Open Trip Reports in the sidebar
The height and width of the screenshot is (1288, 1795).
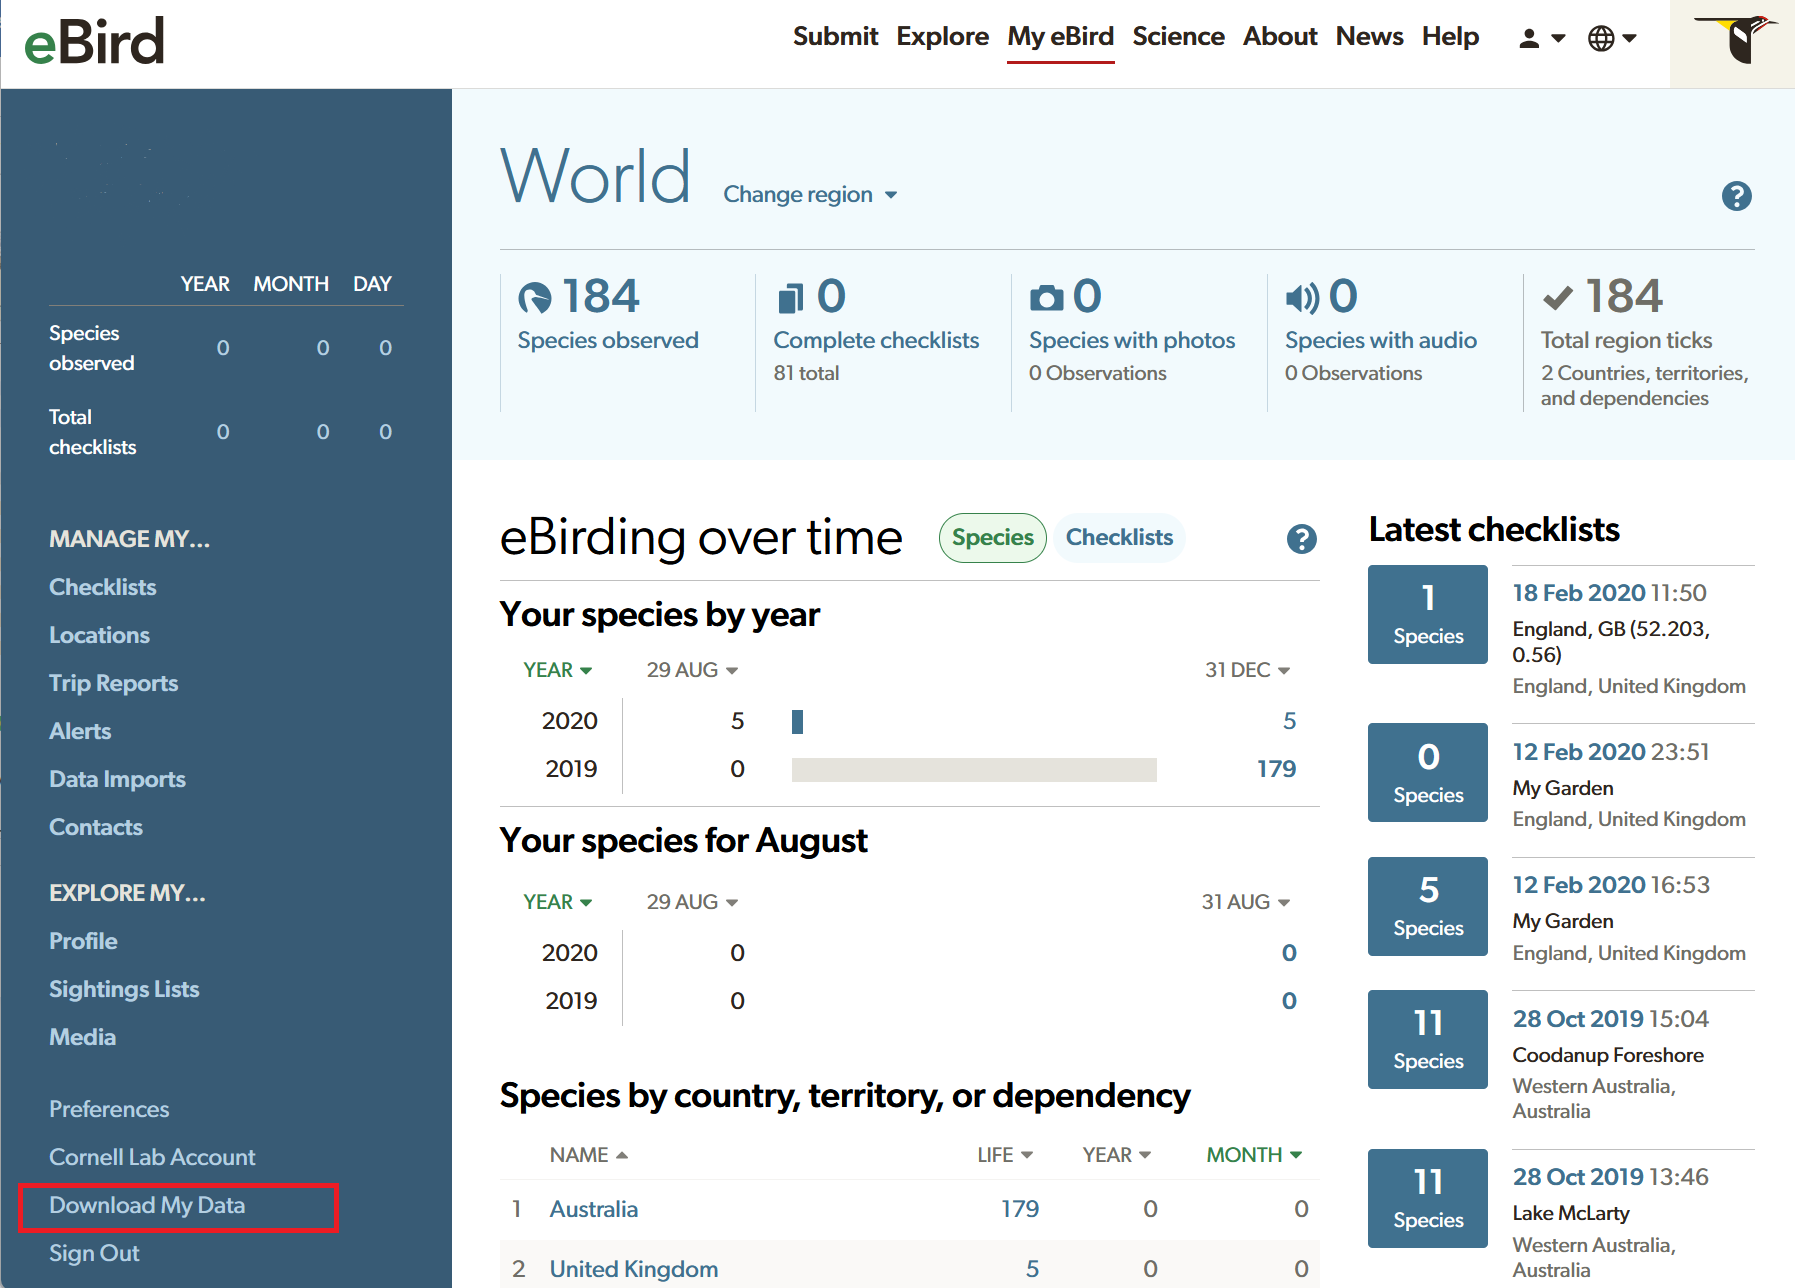pos(113,683)
